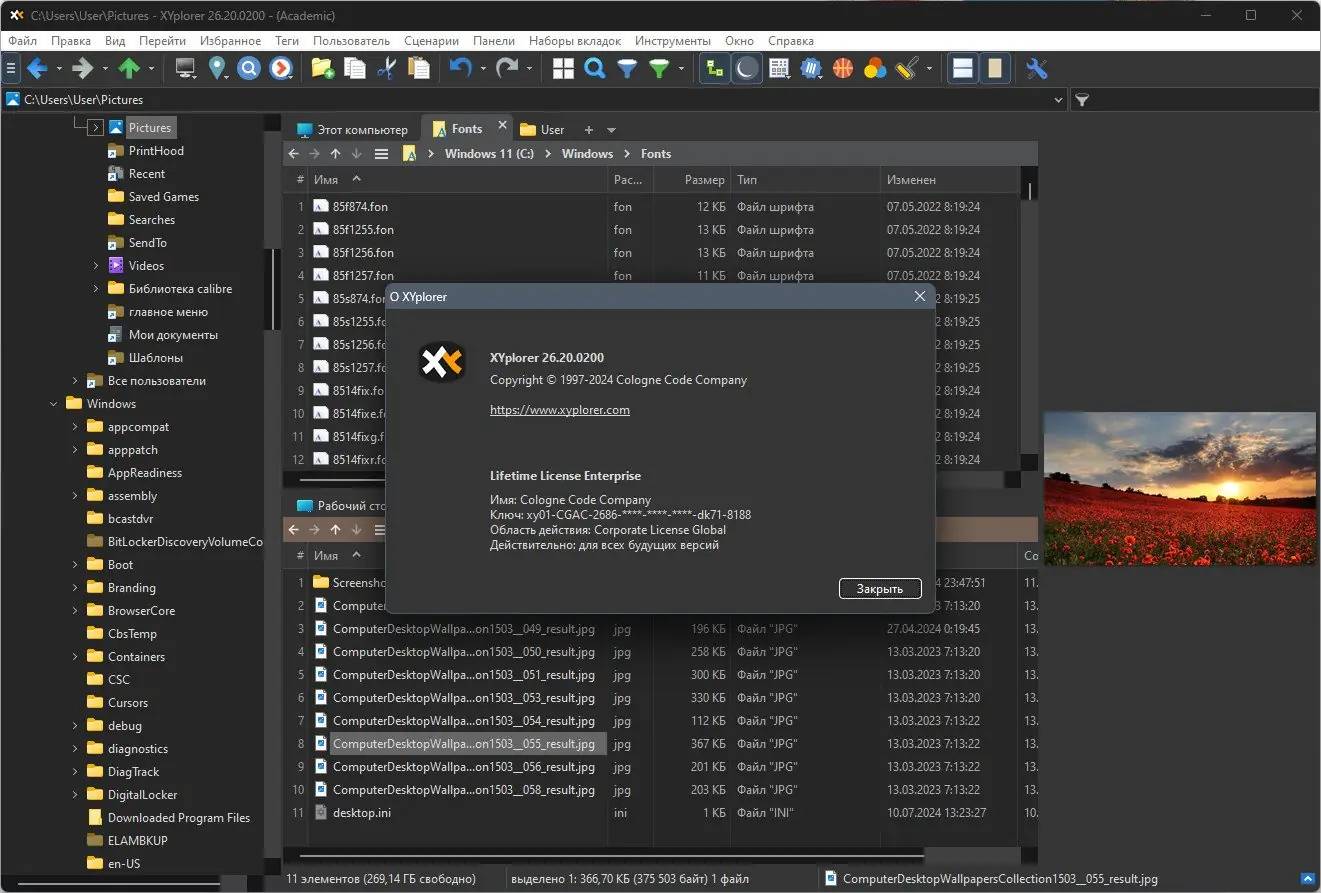Screen dimensions: 1321x893
Task: Open the Drives monitor icon in toolbar
Action: (x=185, y=68)
